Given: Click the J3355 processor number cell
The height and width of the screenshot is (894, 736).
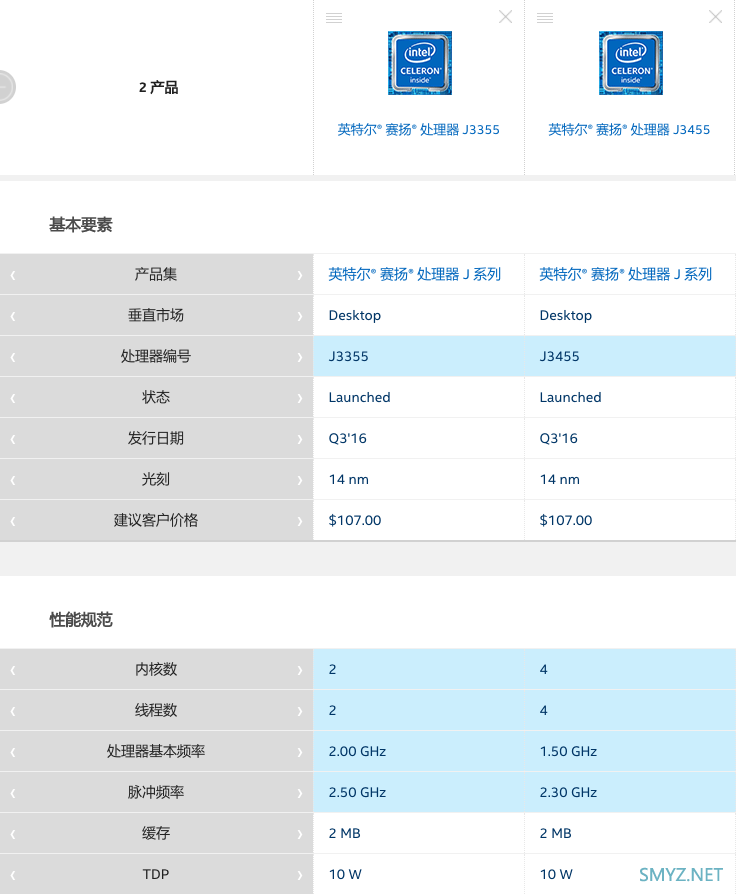Looking at the screenshot, I should pyautogui.click(x=418, y=356).
